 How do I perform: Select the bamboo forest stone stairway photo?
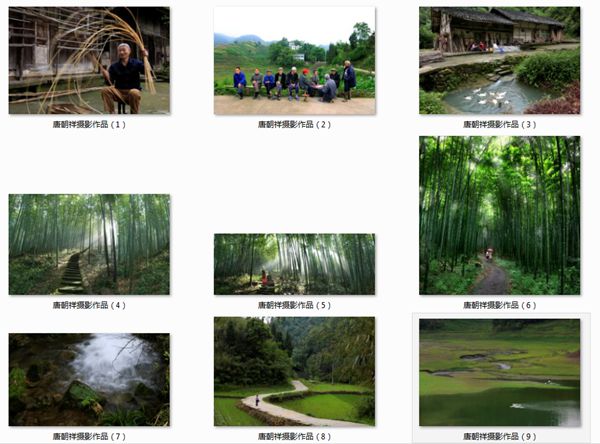(x=89, y=244)
